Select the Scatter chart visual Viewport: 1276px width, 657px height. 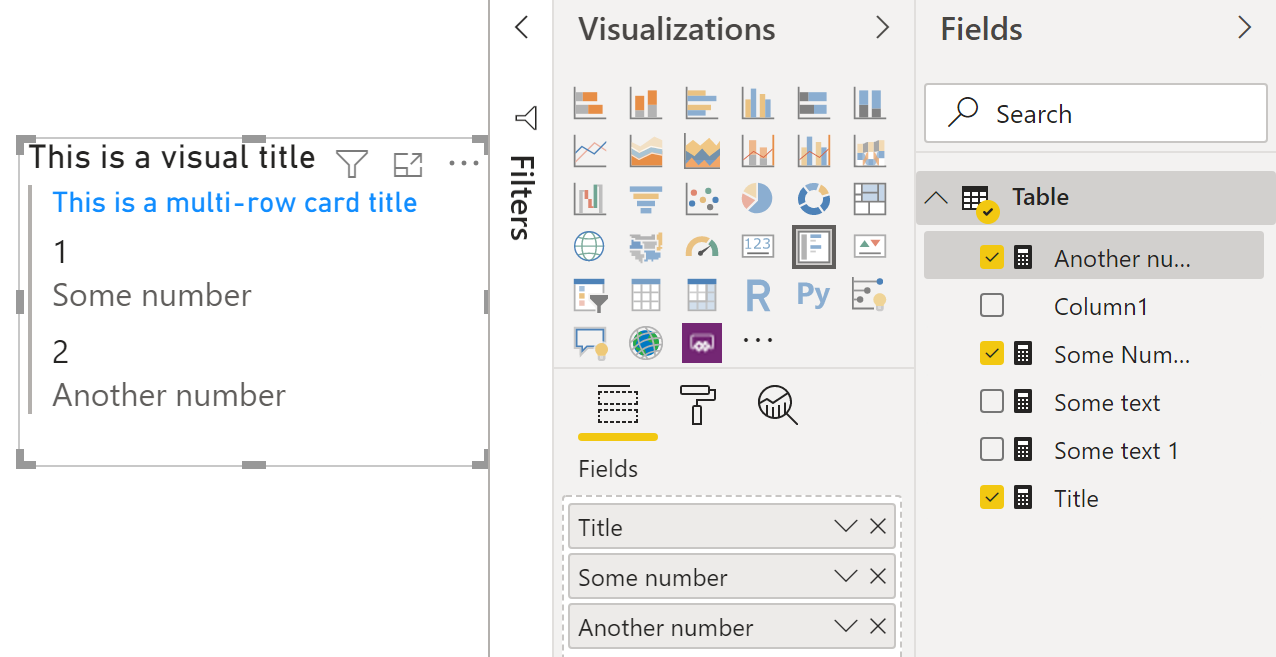coord(701,199)
